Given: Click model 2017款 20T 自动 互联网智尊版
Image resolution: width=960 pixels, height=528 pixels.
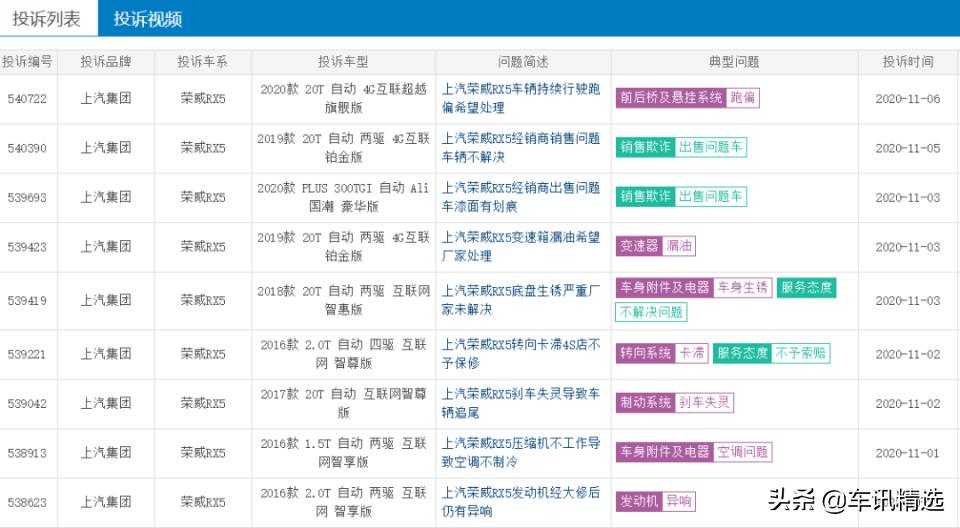Looking at the screenshot, I should pyautogui.click(x=343, y=403).
